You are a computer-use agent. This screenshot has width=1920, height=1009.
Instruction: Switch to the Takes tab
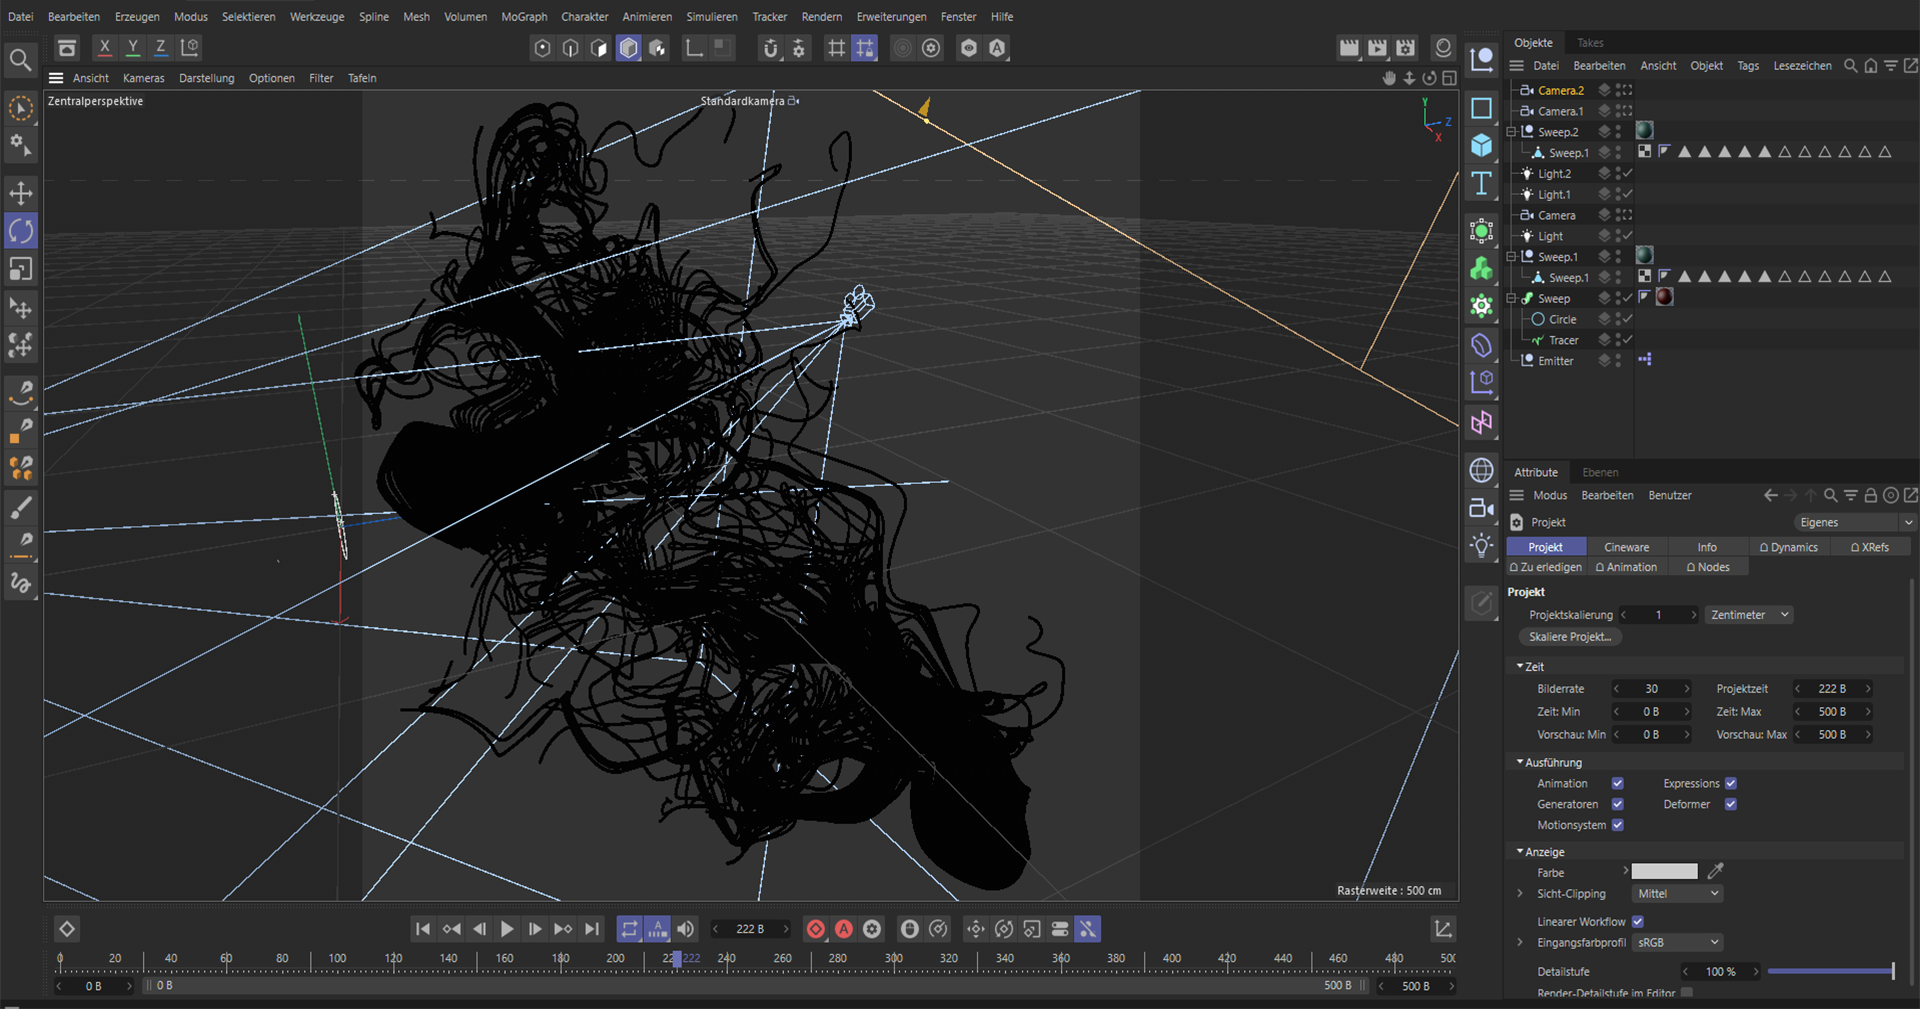(1590, 43)
